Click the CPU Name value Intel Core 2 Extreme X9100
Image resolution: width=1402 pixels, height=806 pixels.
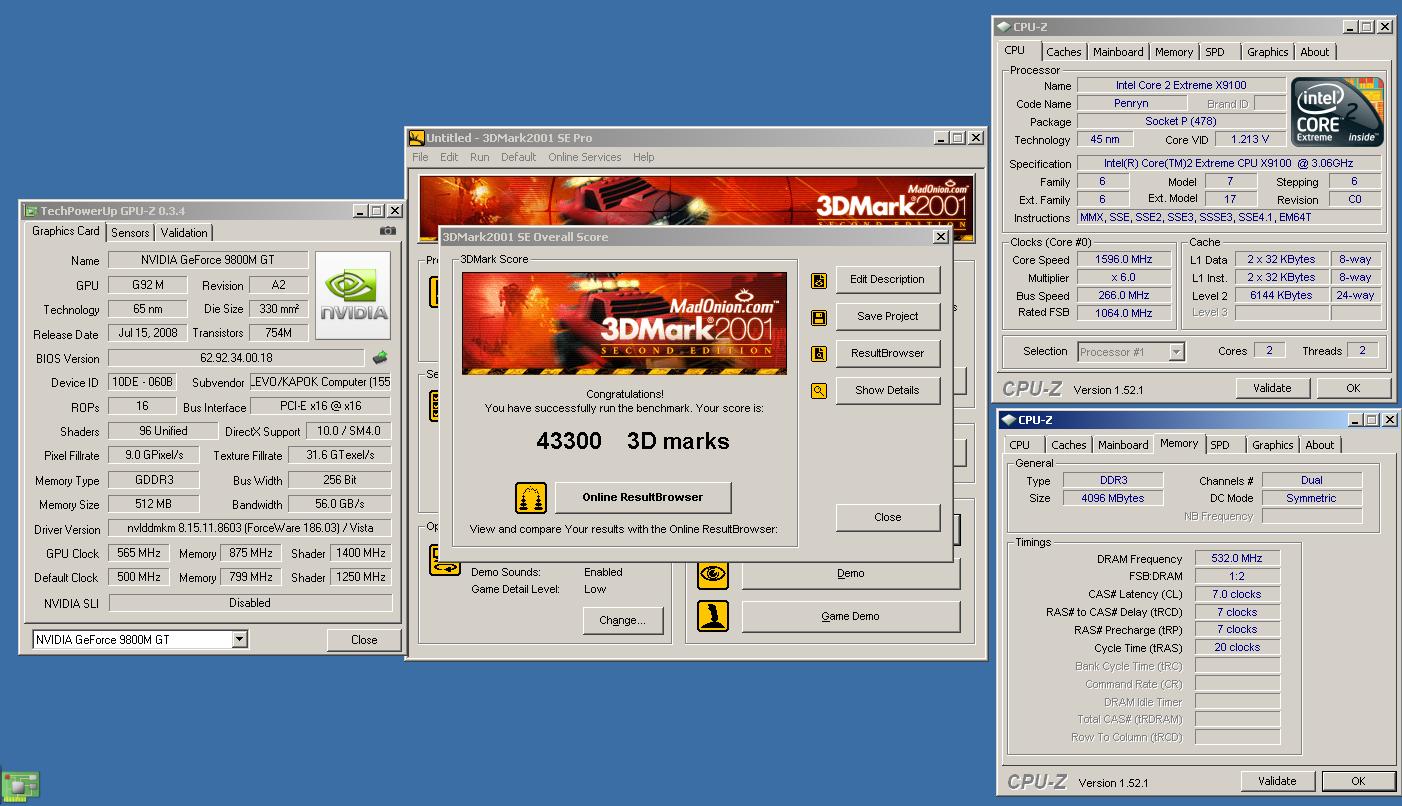click(1181, 86)
